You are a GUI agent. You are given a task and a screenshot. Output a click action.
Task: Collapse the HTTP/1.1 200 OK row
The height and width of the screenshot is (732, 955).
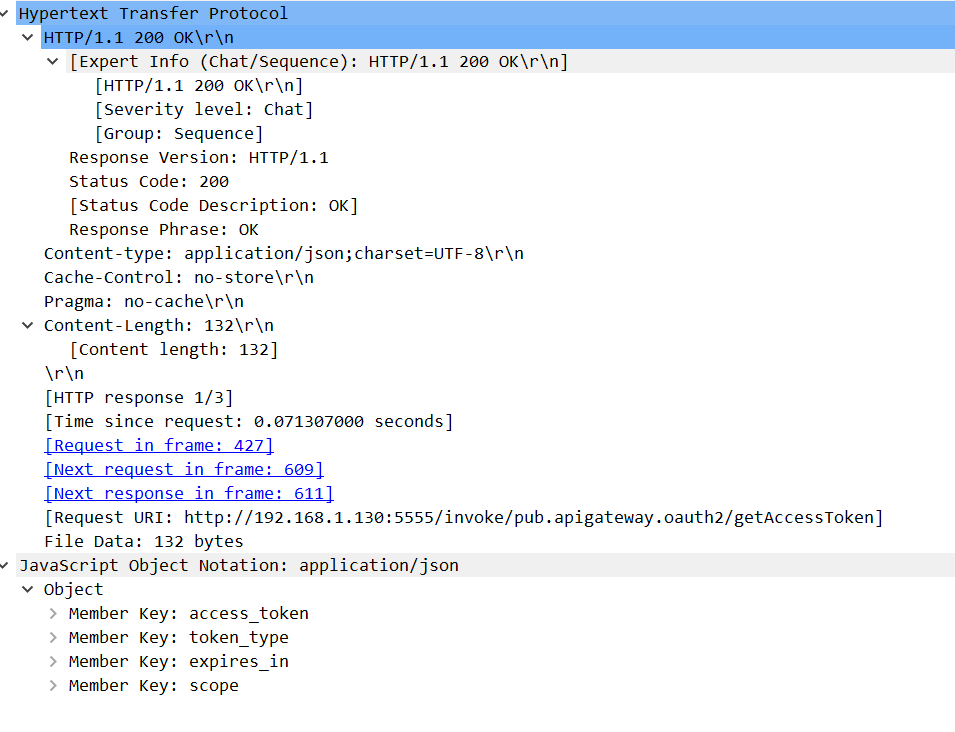coord(28,38)
